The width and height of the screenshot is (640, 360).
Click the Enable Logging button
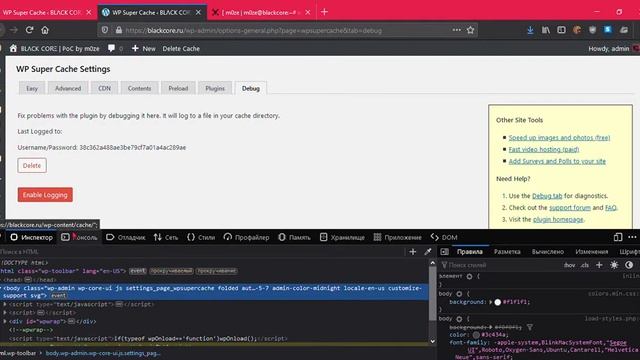pos(45,195)
